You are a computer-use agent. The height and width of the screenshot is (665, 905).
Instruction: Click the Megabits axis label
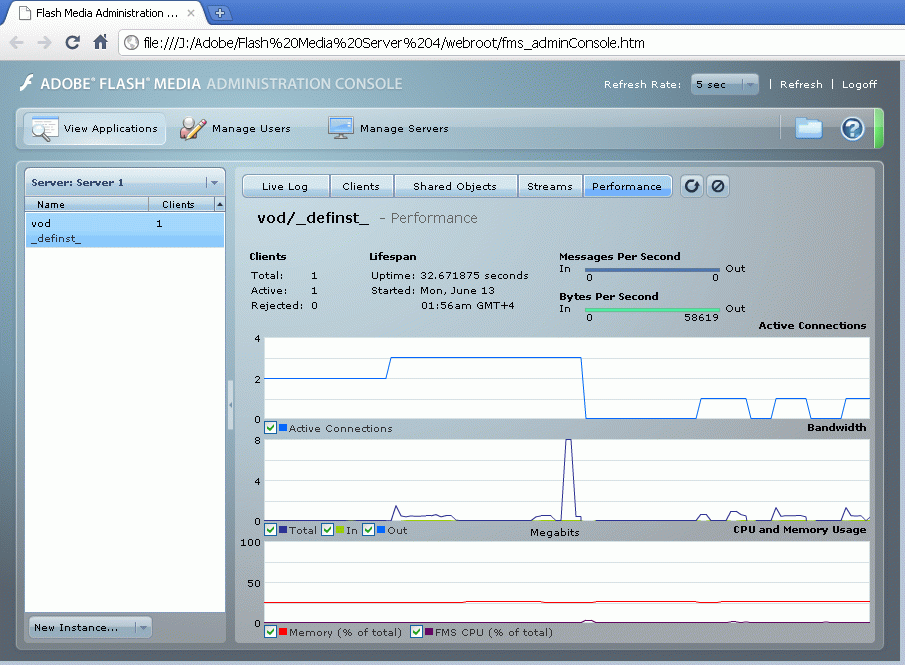pyautogui.click(x=555, y=532)
